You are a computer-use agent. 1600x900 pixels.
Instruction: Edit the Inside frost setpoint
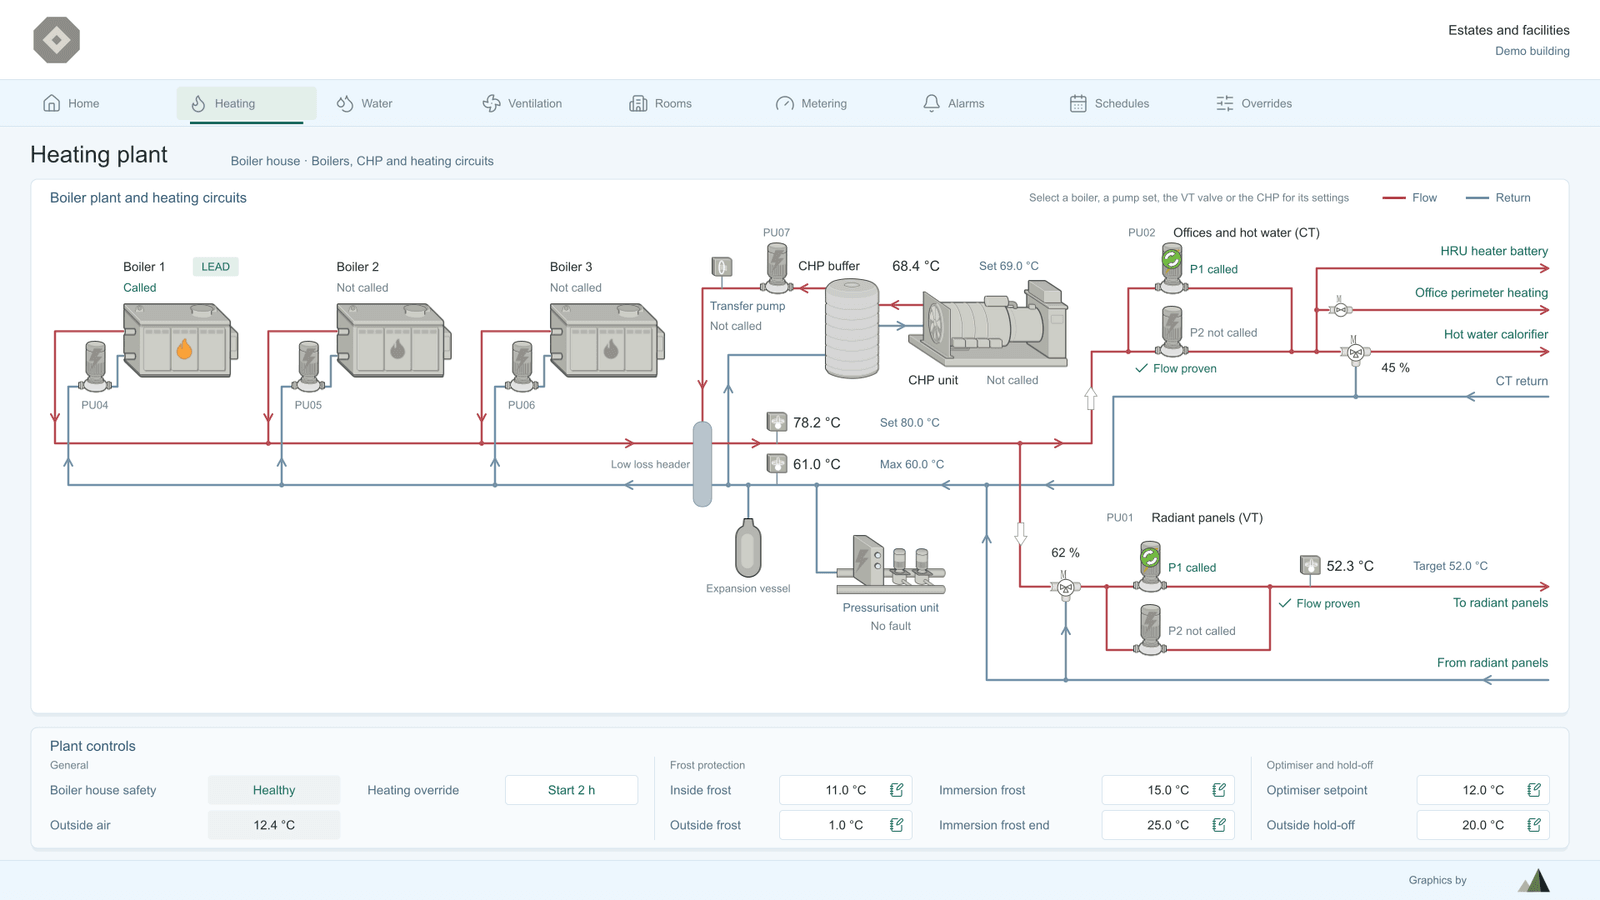click(897, 790)
